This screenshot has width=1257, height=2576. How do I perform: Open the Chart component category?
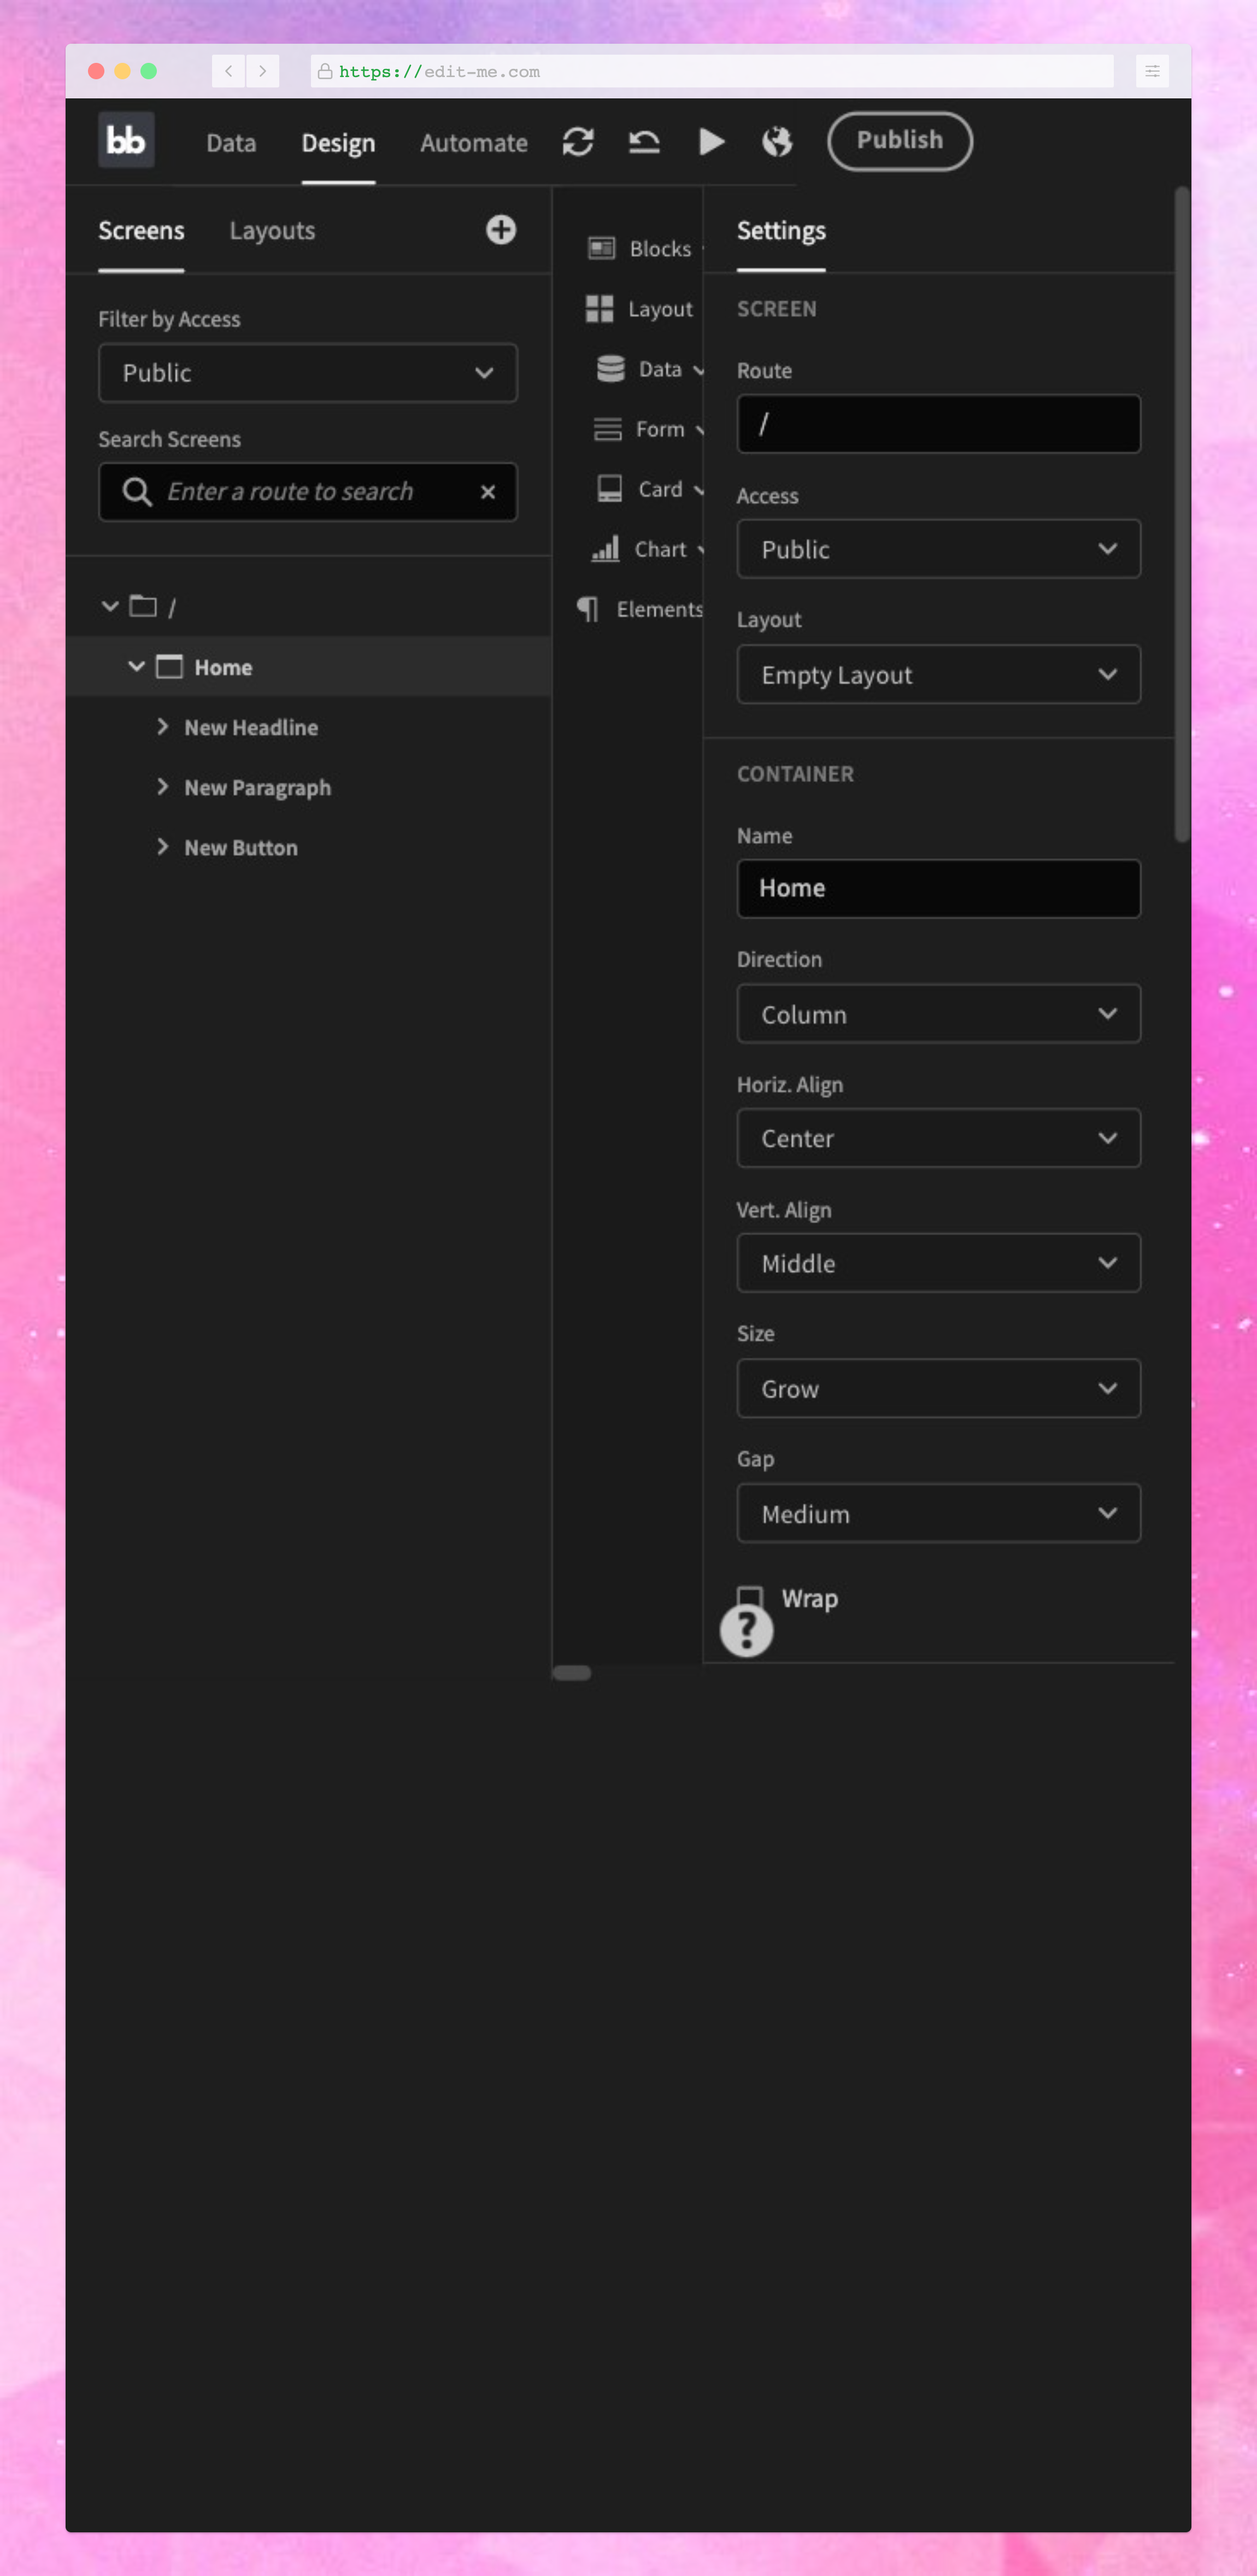(648, 549)
